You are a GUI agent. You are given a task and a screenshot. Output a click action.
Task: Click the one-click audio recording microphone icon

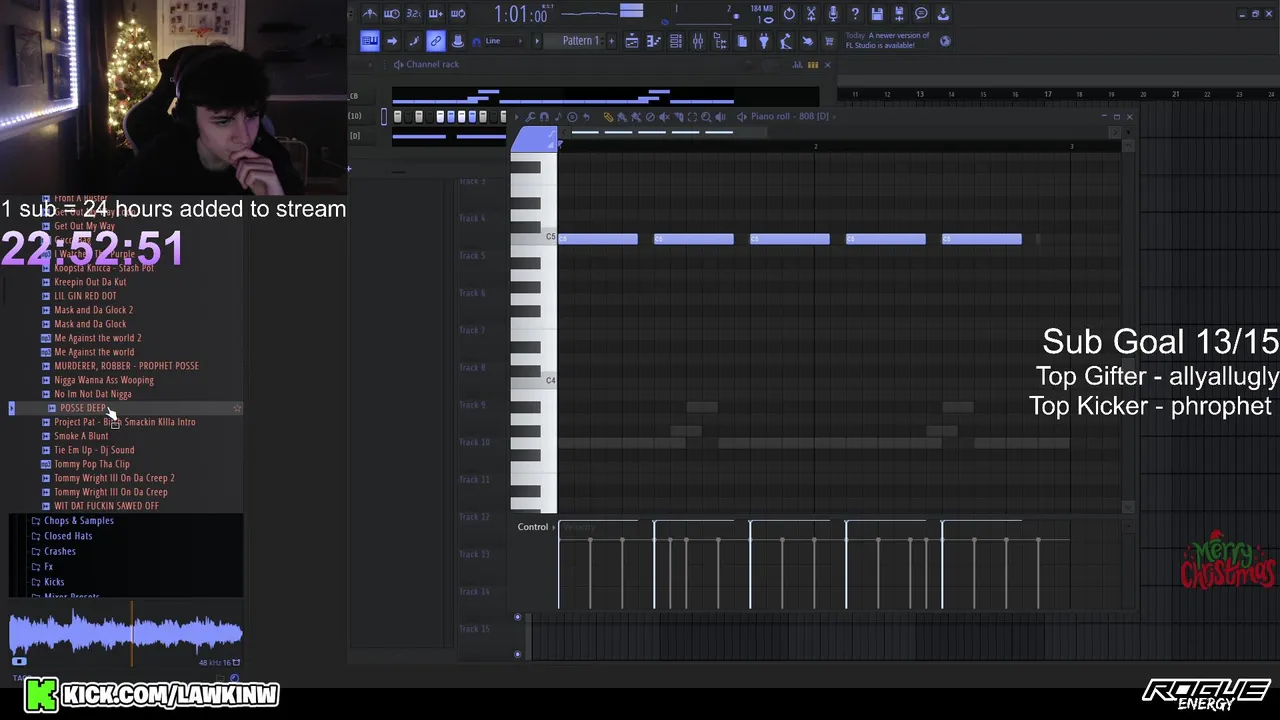point(833,14)
